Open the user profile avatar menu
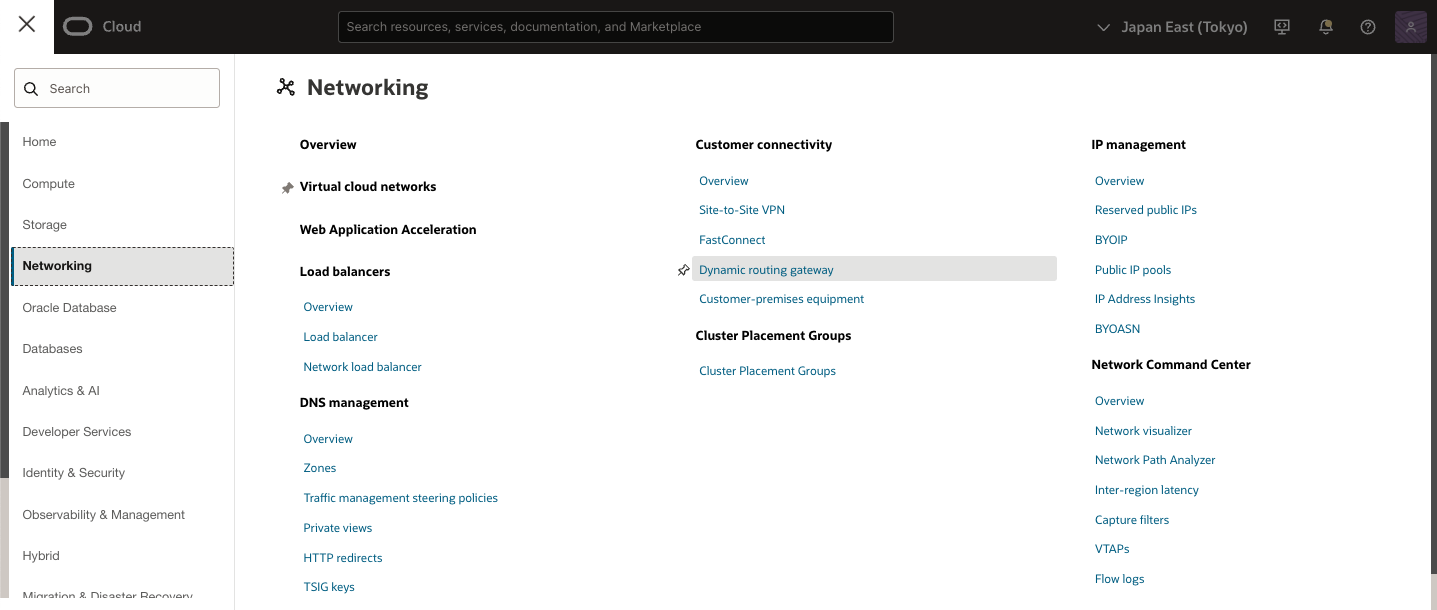 (x=1410, y=27)
